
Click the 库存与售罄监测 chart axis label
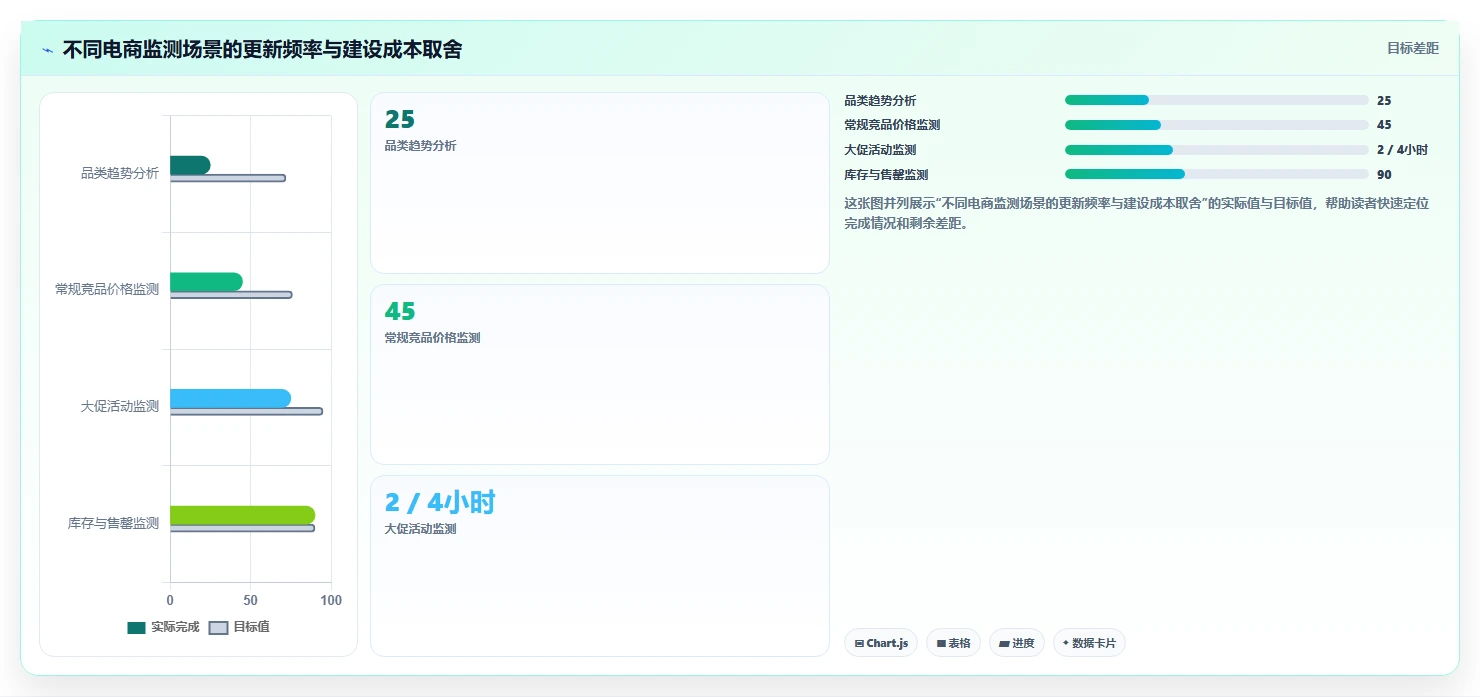click(x=113, y=523)
